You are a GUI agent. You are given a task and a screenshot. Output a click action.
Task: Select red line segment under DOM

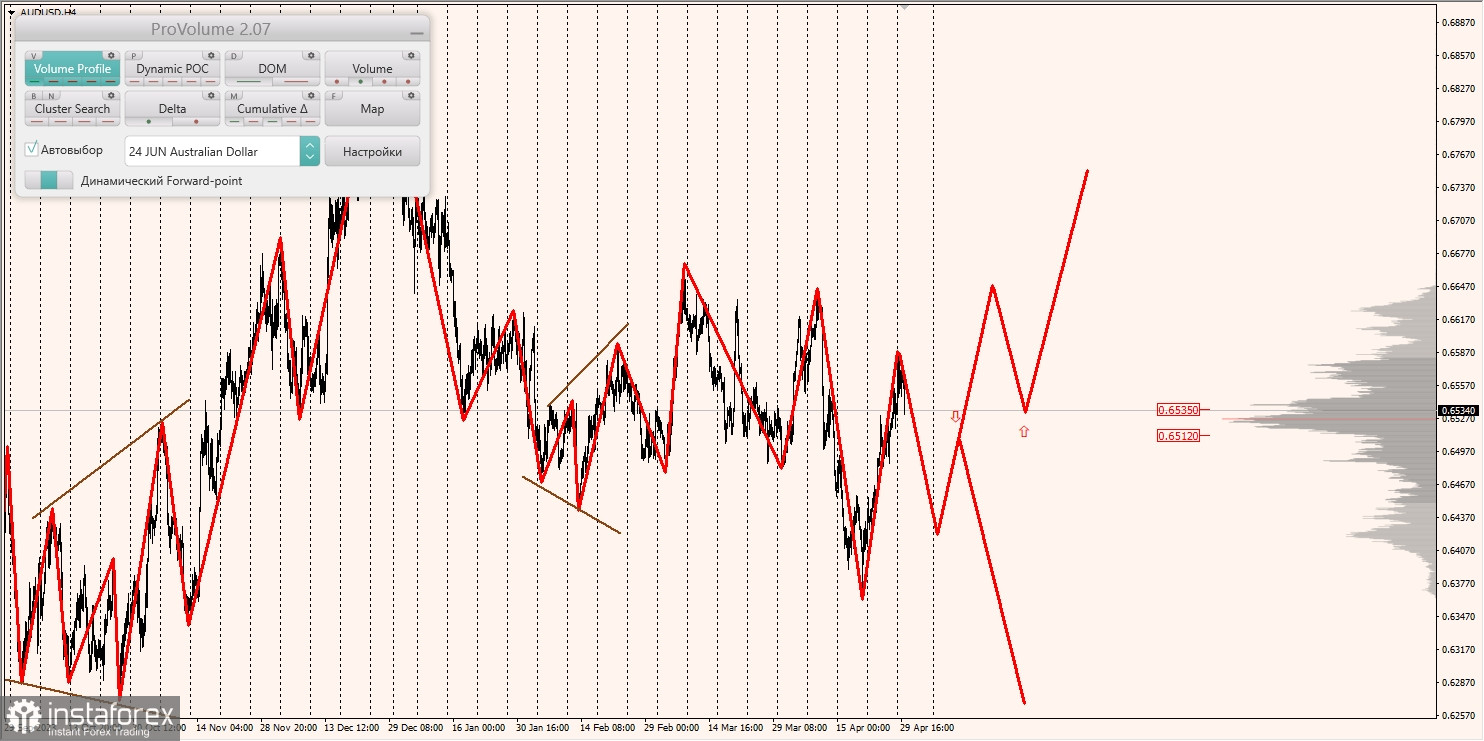point(296,82)
